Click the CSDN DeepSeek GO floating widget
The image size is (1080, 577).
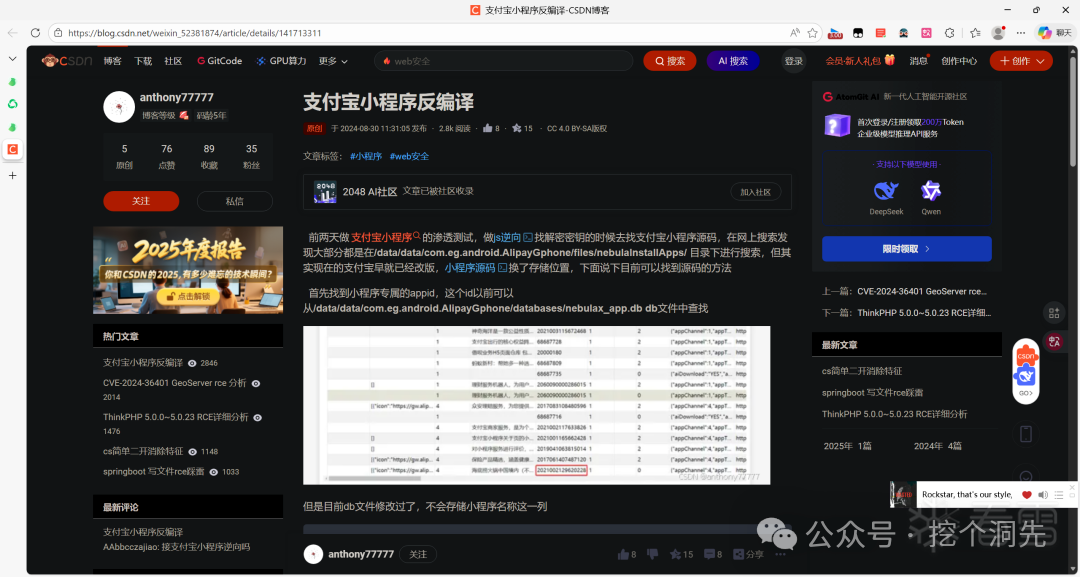(x=1026, y=373)
